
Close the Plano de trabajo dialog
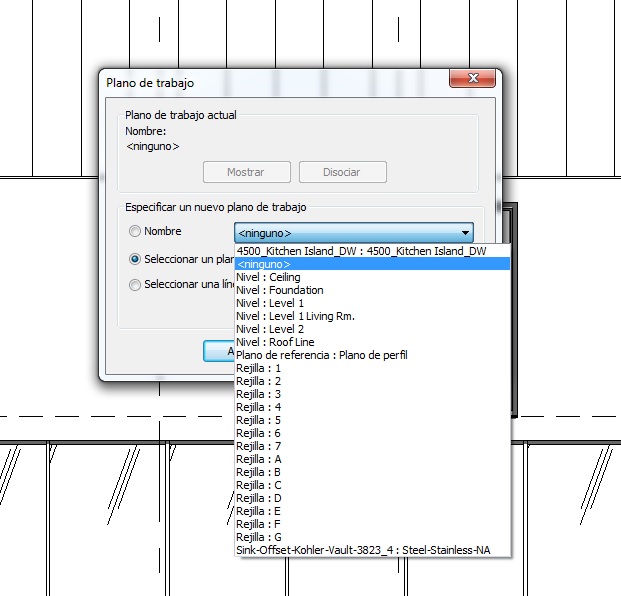point(472,80)
